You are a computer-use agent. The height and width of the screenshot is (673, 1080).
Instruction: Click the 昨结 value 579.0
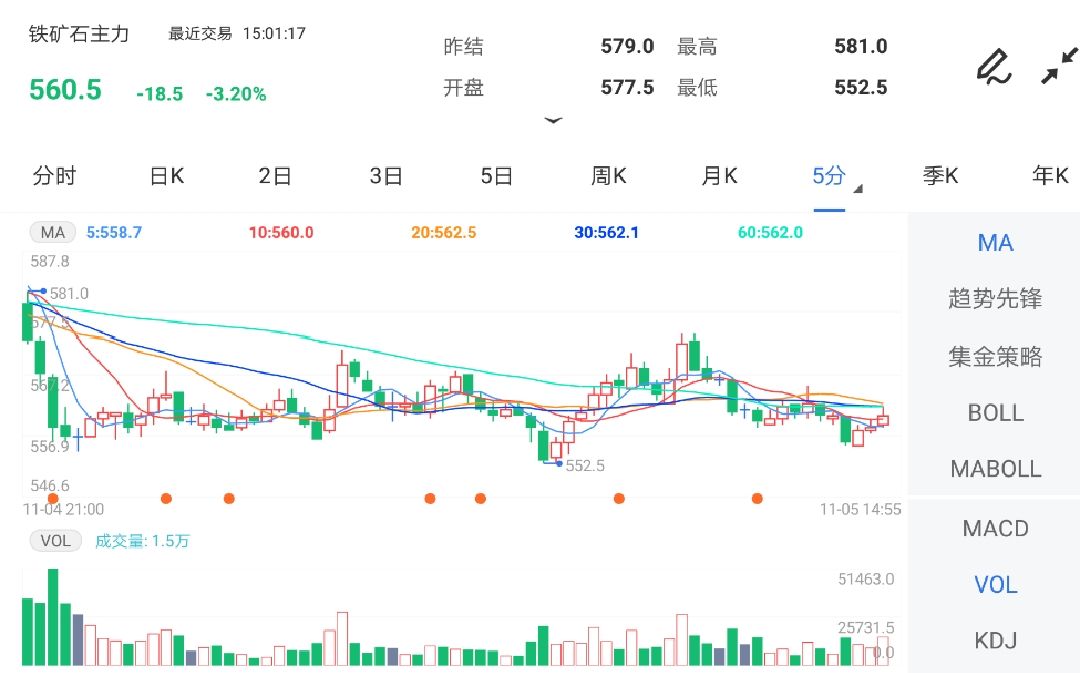point(627,46)
